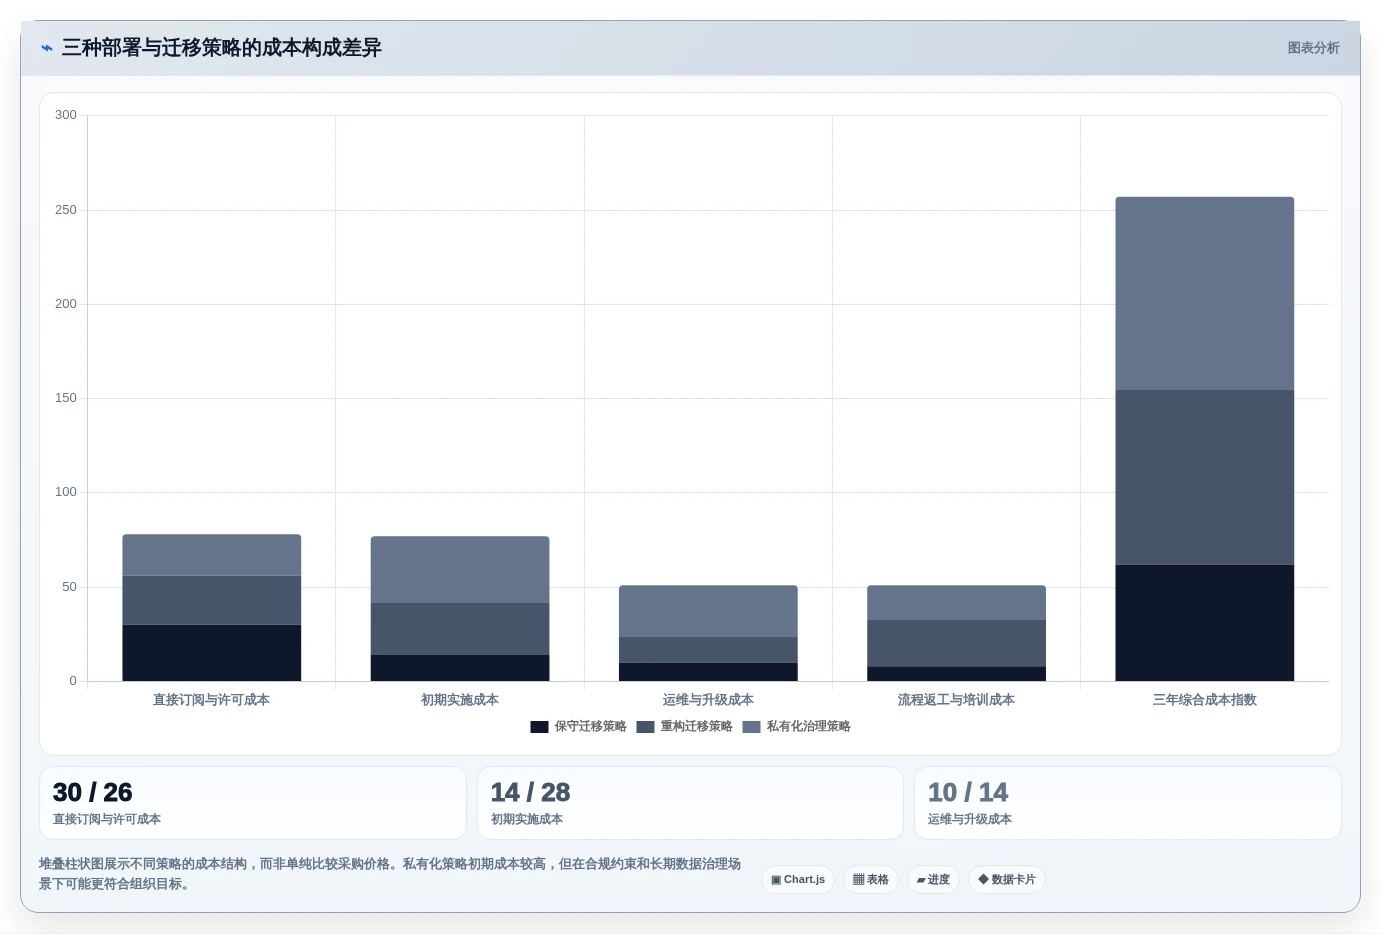Toggle the 私有化治理策略 legend swatch
Viewport: 1381px width, 934px height.
751,727
